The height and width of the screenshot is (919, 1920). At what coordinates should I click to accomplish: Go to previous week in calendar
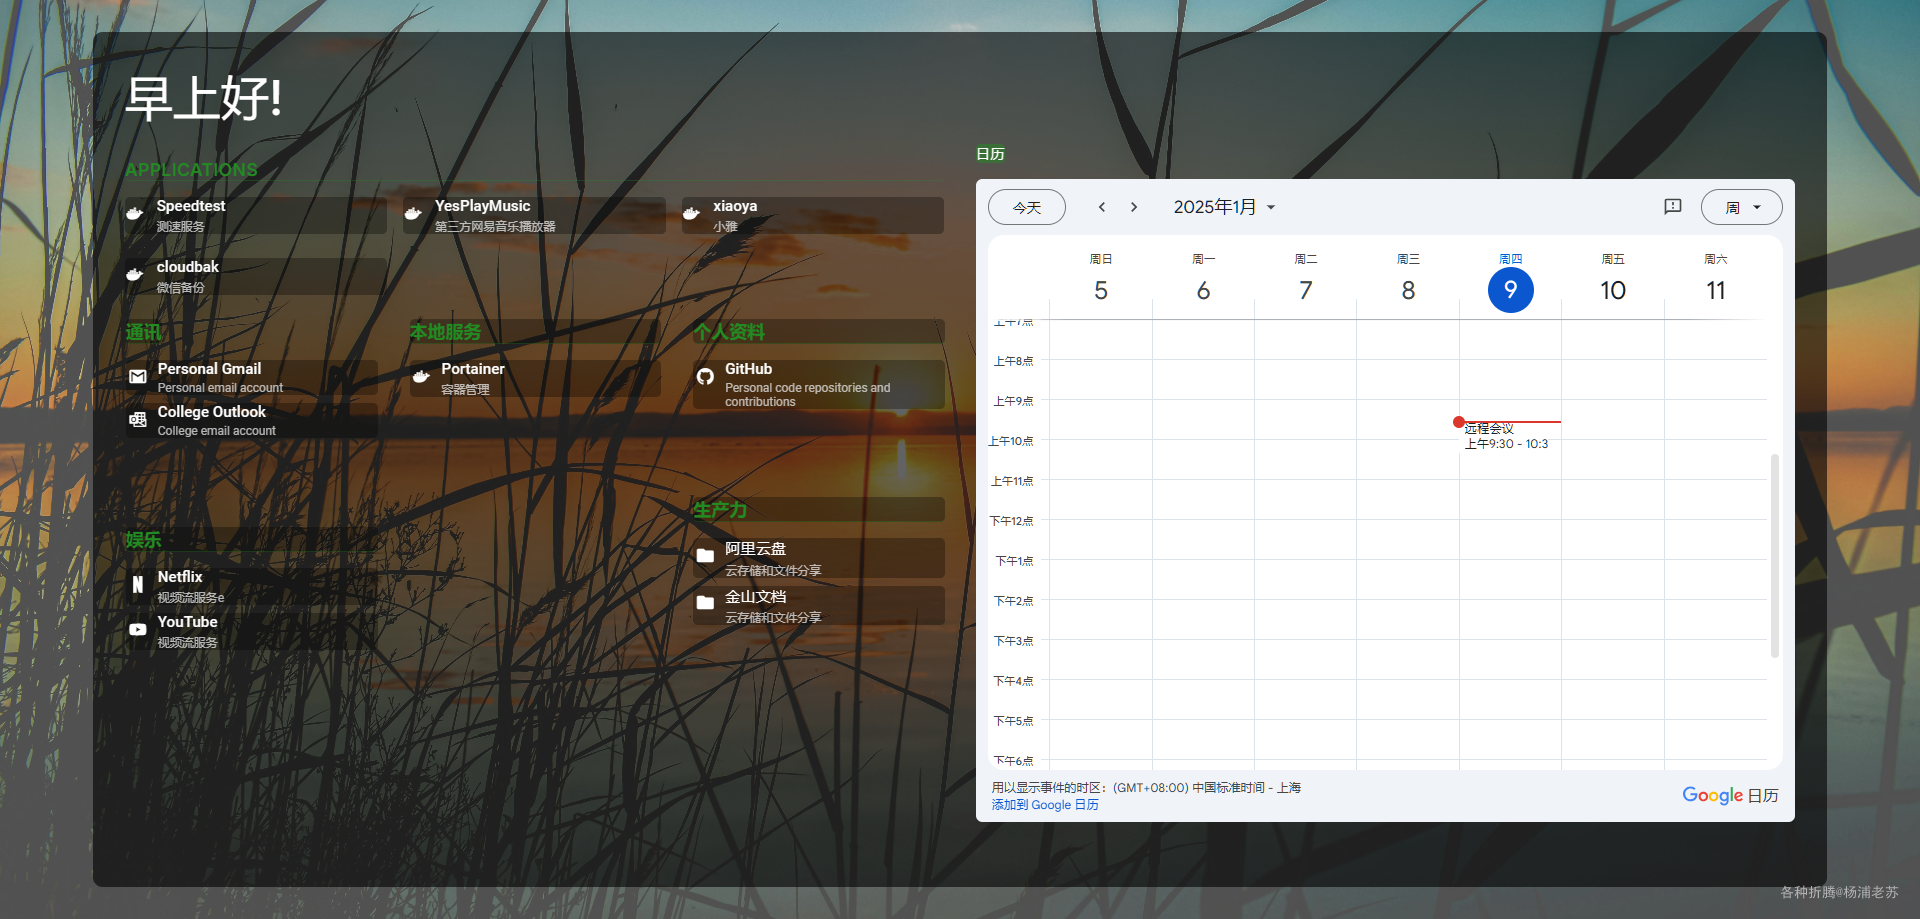click(x=1102, y=207)
